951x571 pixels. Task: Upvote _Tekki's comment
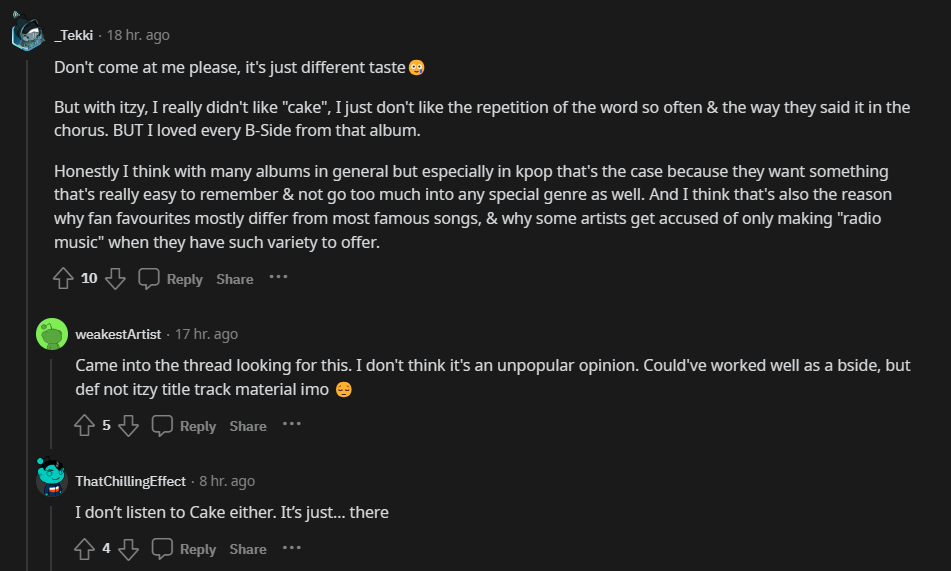(64, 279)
